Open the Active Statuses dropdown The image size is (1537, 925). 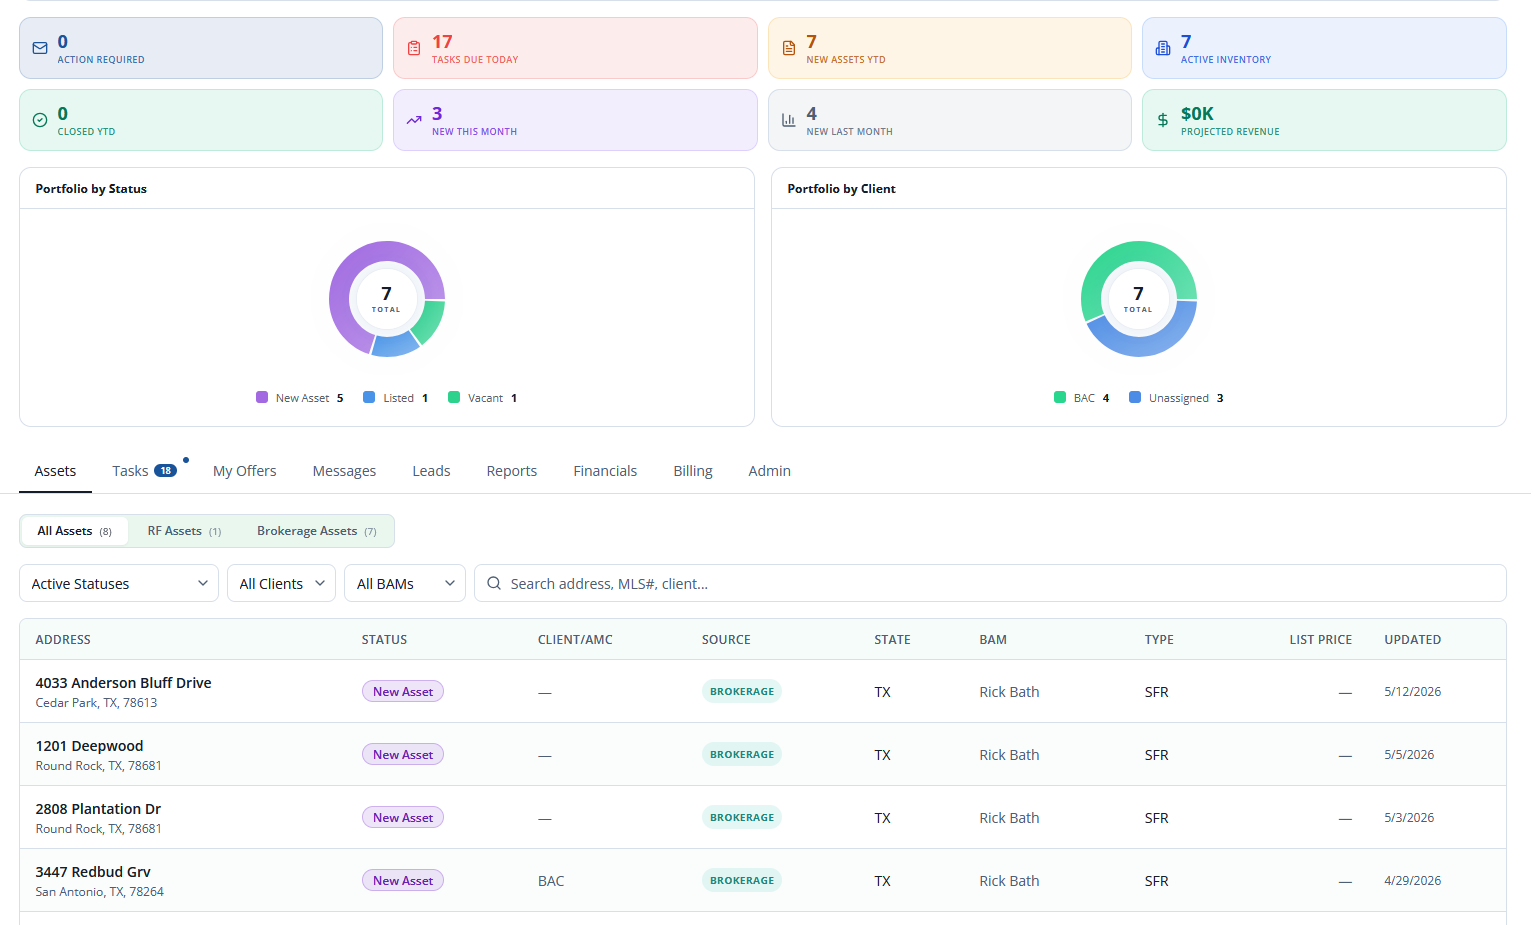[x=119, y=583]
